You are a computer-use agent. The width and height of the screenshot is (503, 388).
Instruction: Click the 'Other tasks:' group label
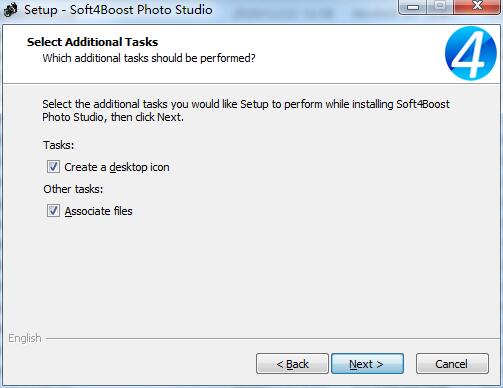pyautogui.click(x=73, y=189)
